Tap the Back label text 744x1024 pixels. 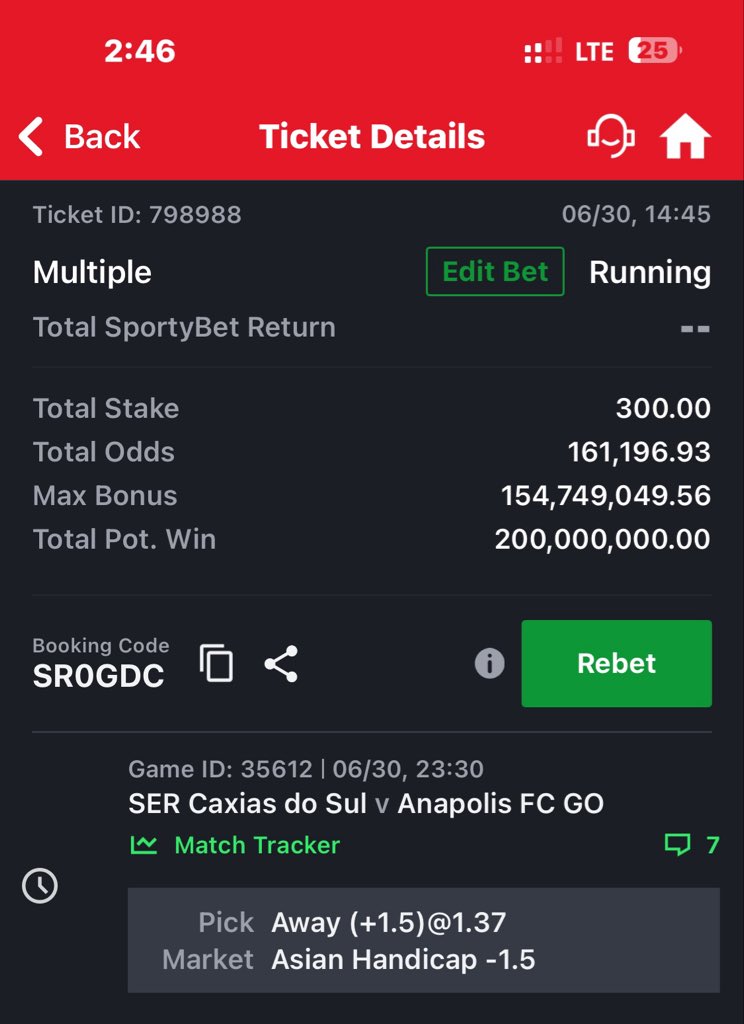(x=102, y=137)
